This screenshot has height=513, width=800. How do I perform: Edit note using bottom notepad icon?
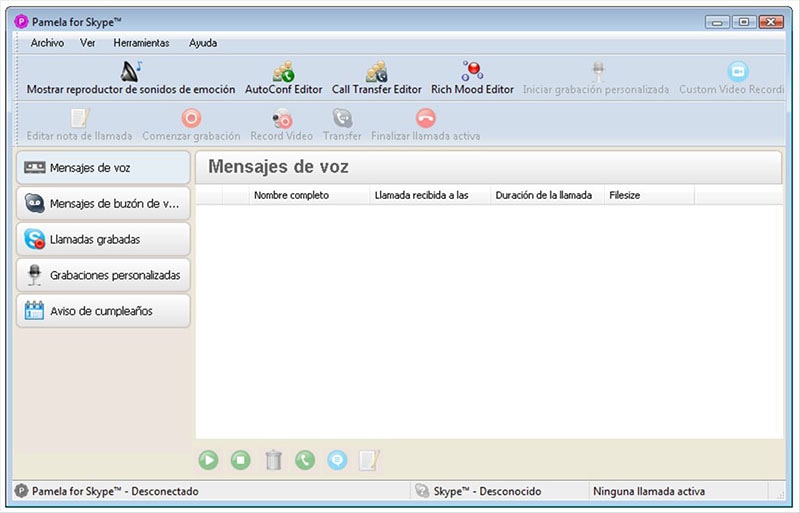click(x=369, y=460)
